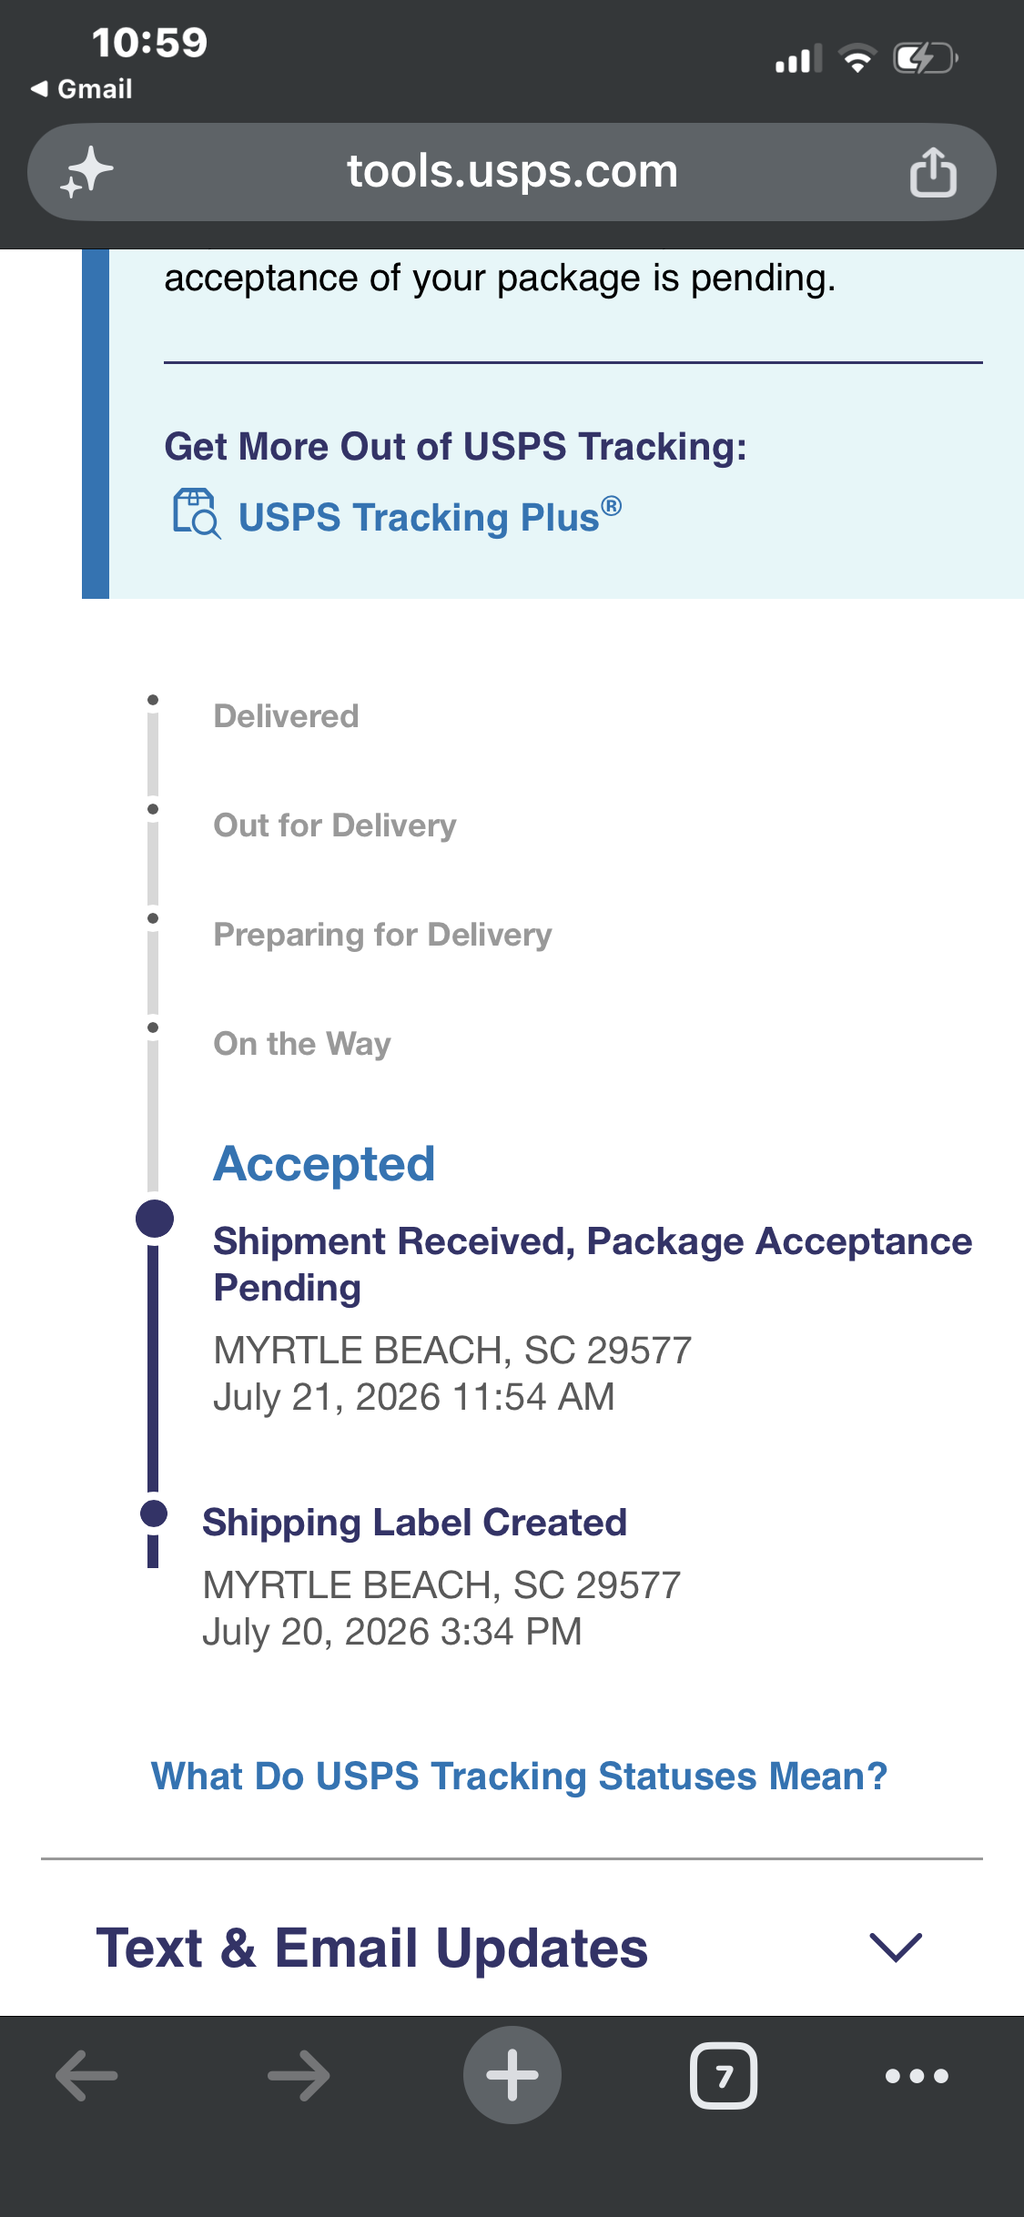Viewport: 1024px width, 2217px height.
Task: Tap the share icon in address bar
Action: click(x=933, y=172)
